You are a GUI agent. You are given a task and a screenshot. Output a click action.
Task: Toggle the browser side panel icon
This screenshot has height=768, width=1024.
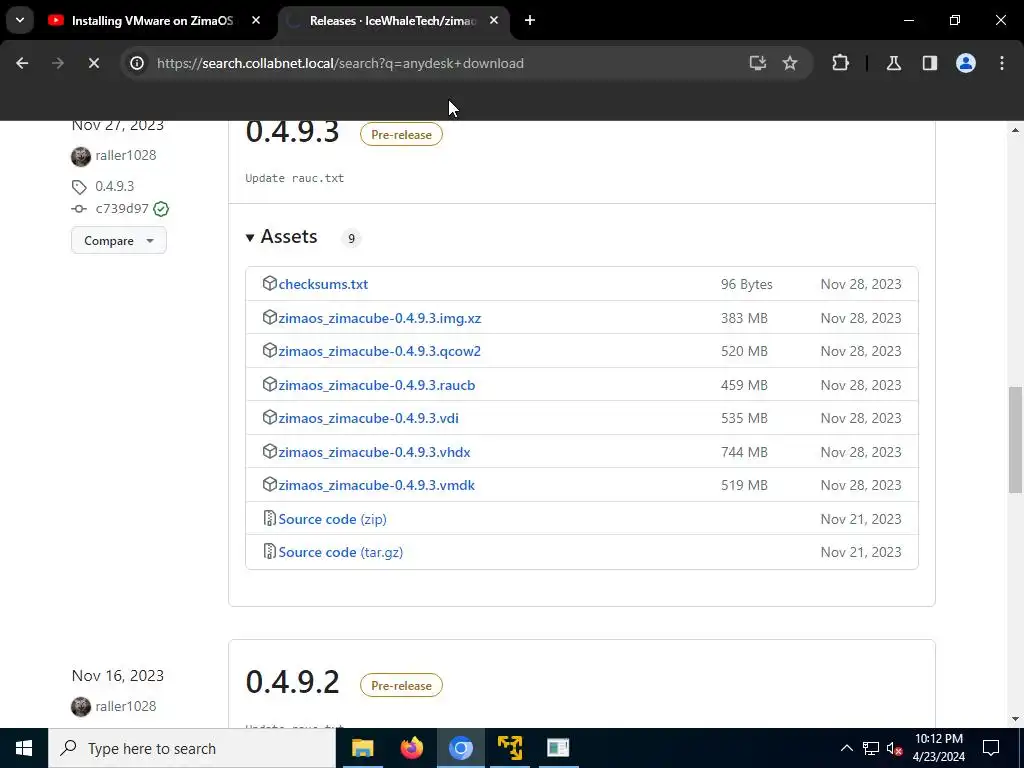click(x=930, y=63)
